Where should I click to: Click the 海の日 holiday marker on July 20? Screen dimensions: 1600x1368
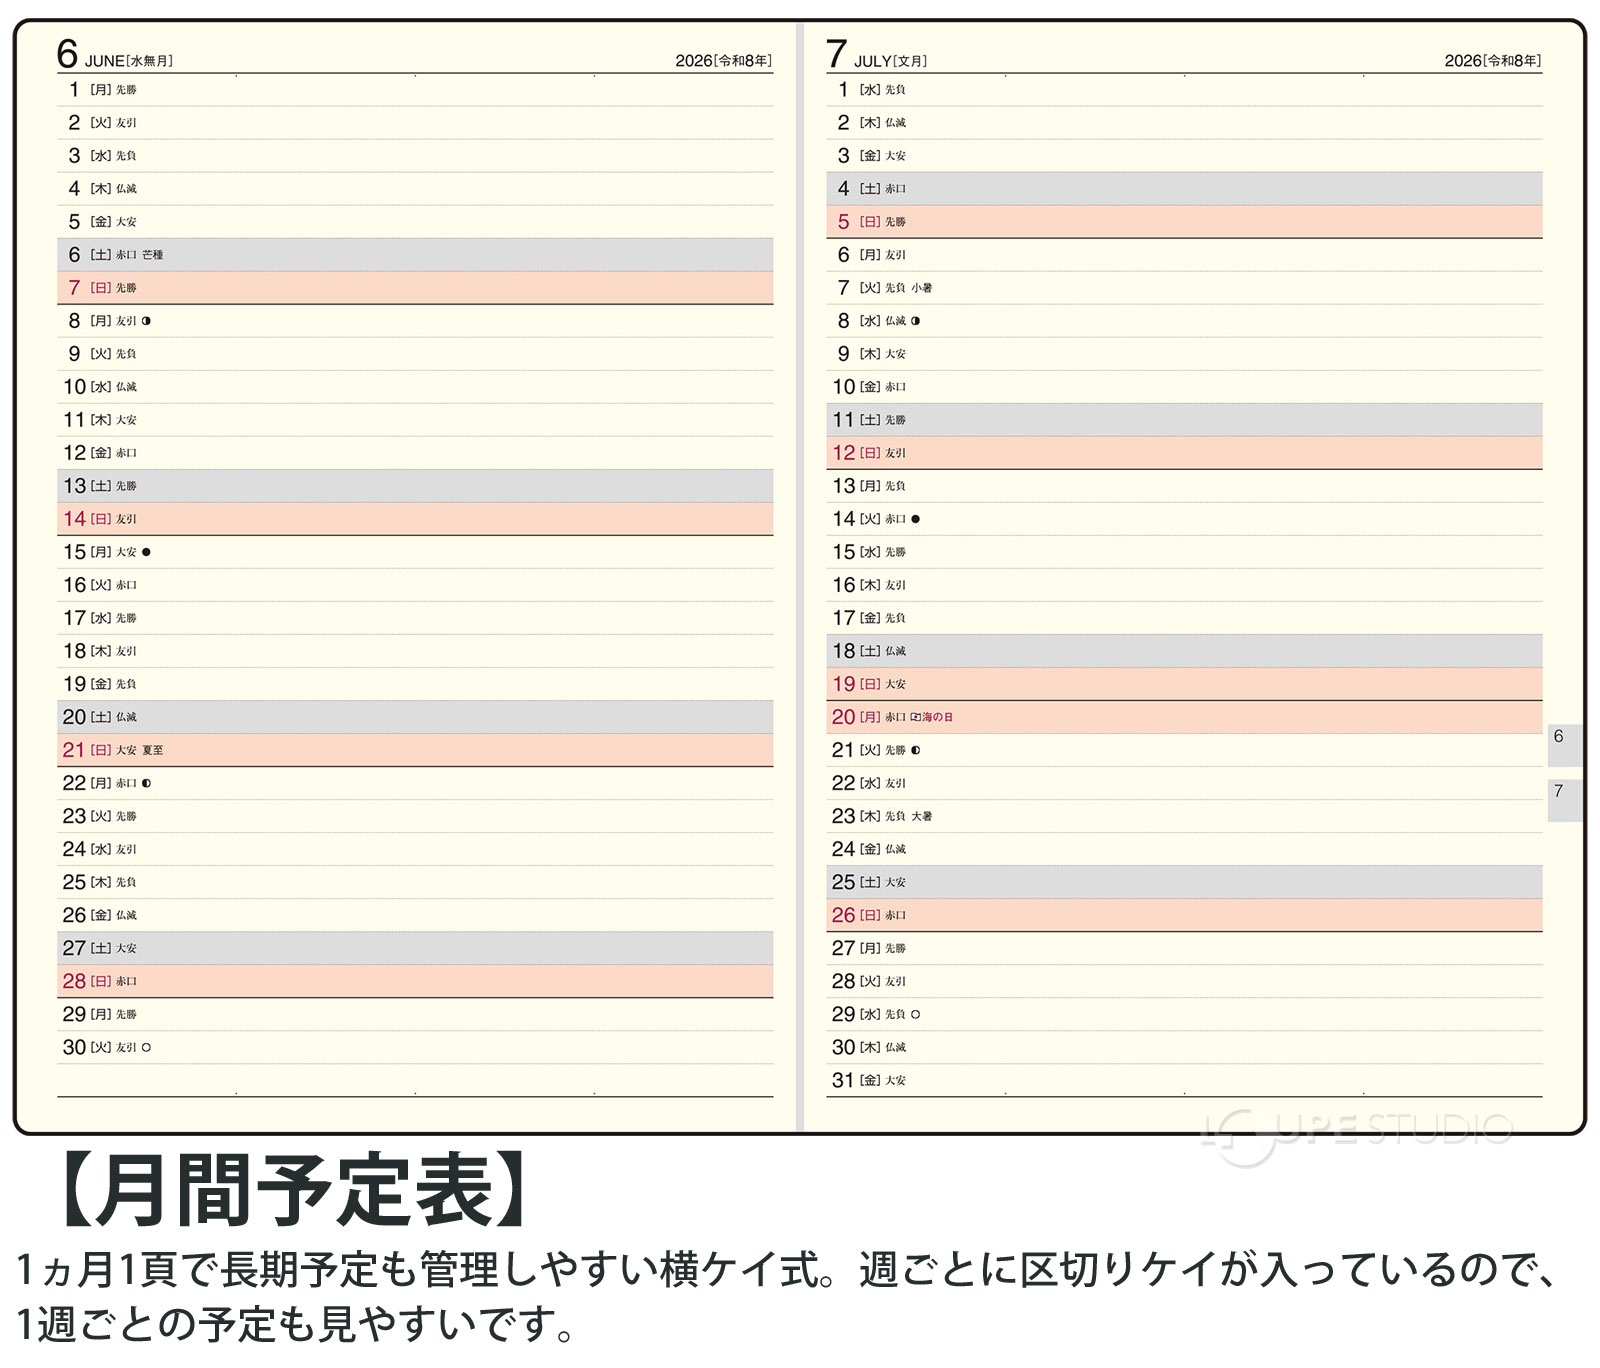[x=932, y=717]
